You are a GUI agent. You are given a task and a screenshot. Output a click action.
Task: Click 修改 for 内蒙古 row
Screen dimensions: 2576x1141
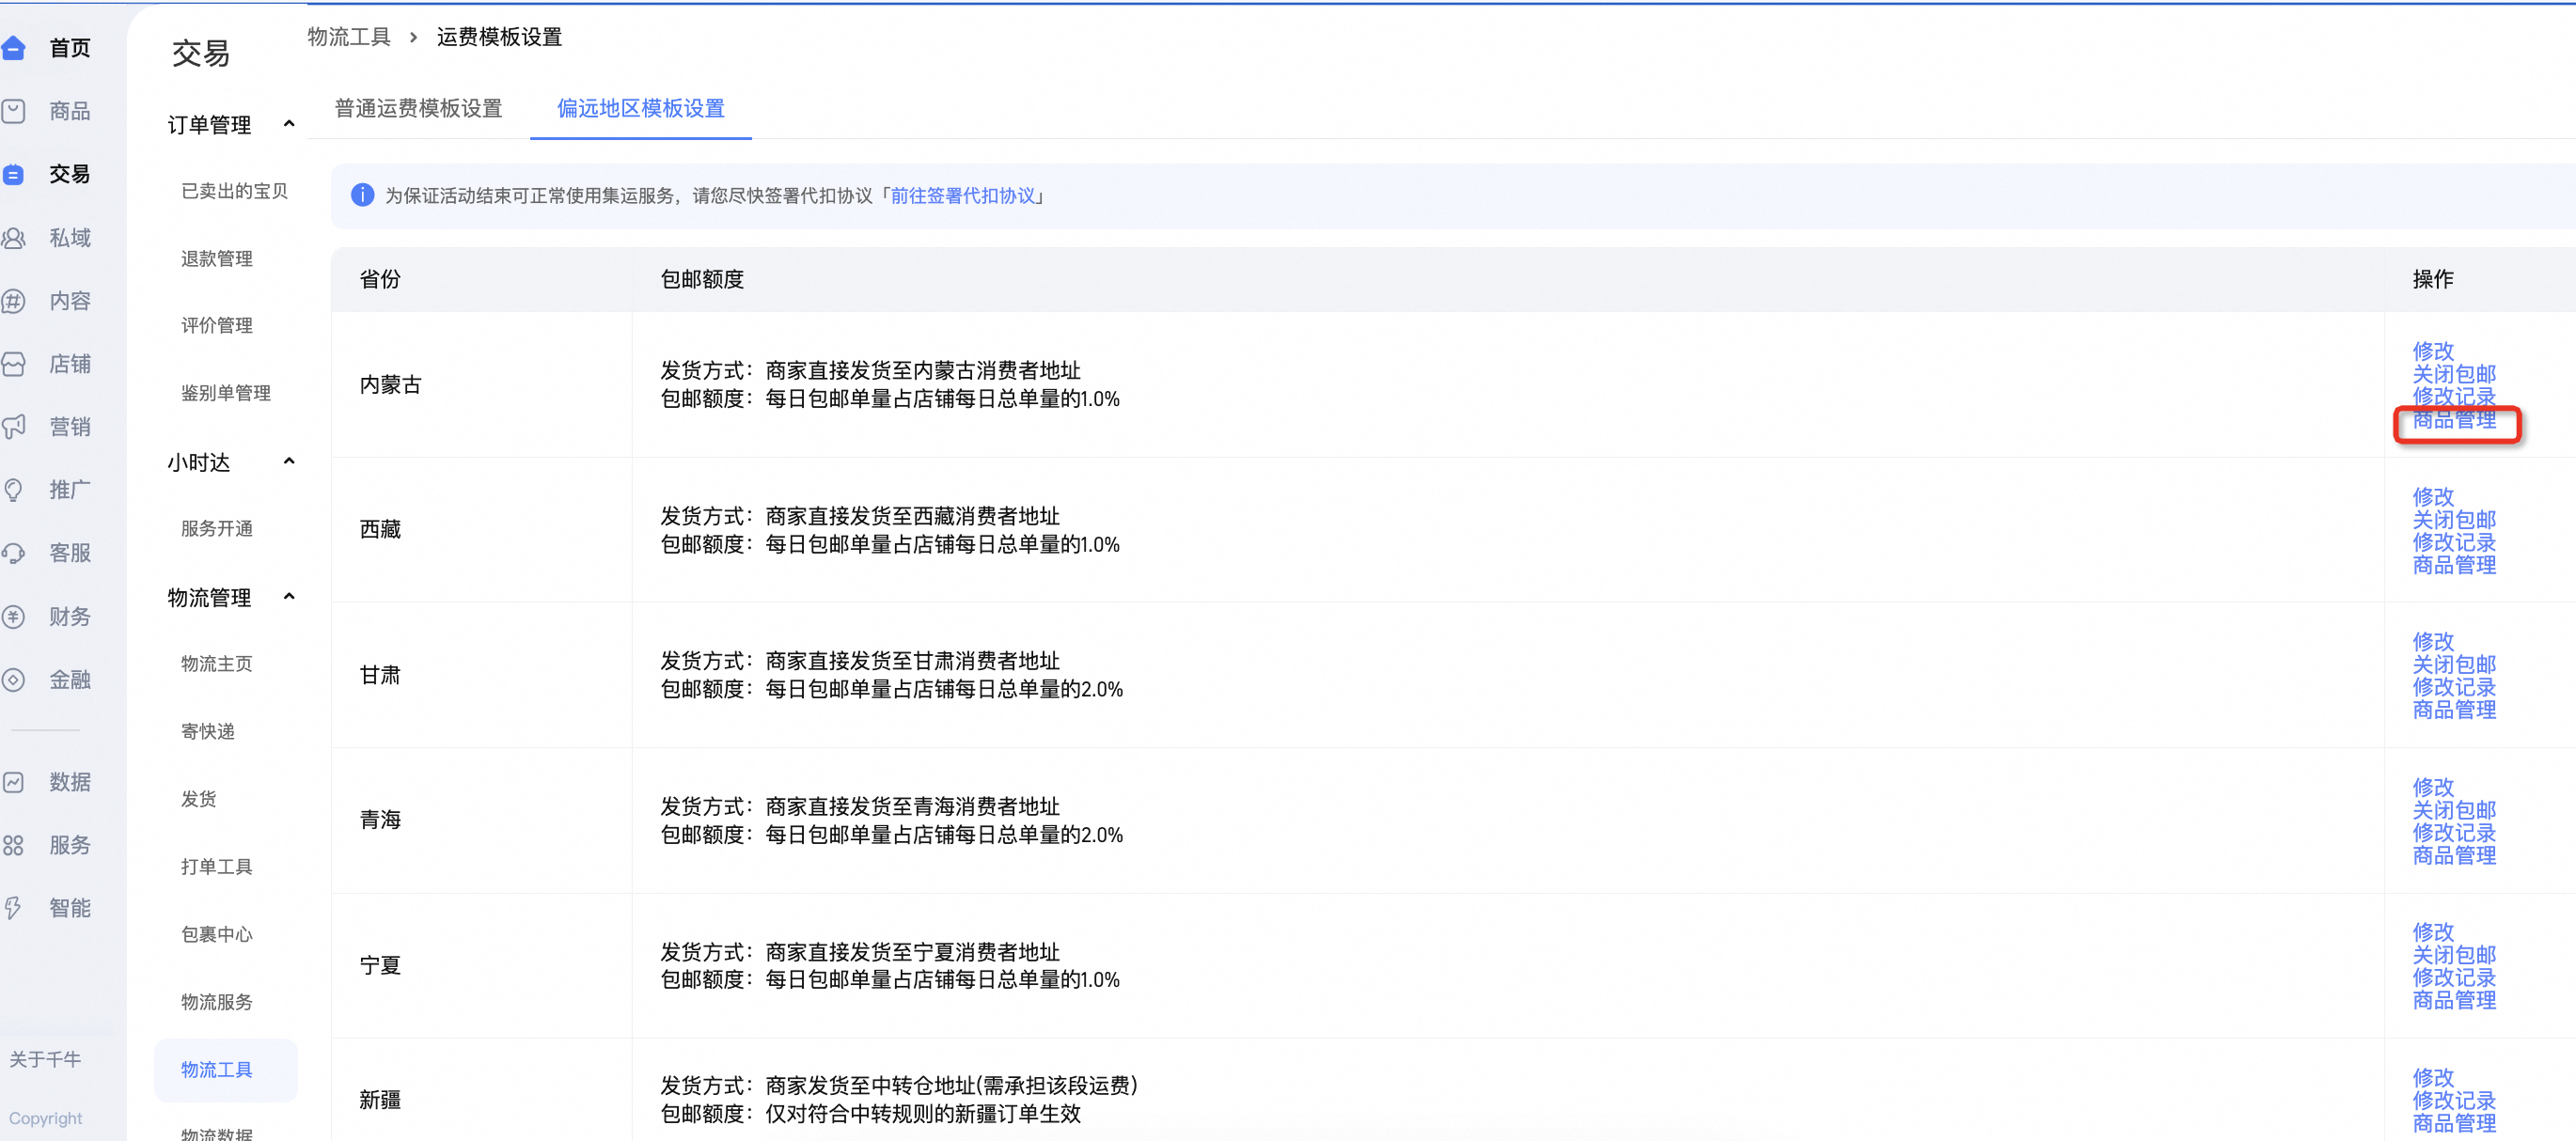(x=2432, y=351)
